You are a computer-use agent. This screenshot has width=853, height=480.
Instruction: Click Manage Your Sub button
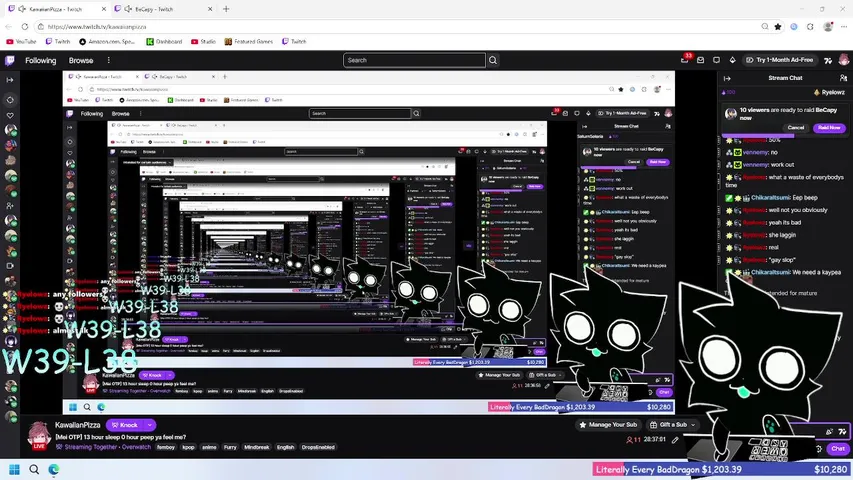click(608, 424)
